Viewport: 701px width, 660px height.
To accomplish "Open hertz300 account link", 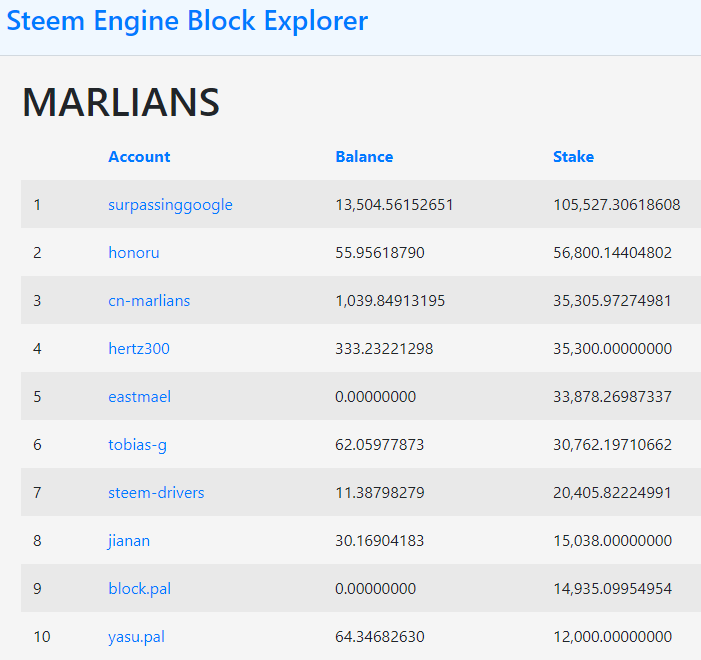I will [139, 348].
